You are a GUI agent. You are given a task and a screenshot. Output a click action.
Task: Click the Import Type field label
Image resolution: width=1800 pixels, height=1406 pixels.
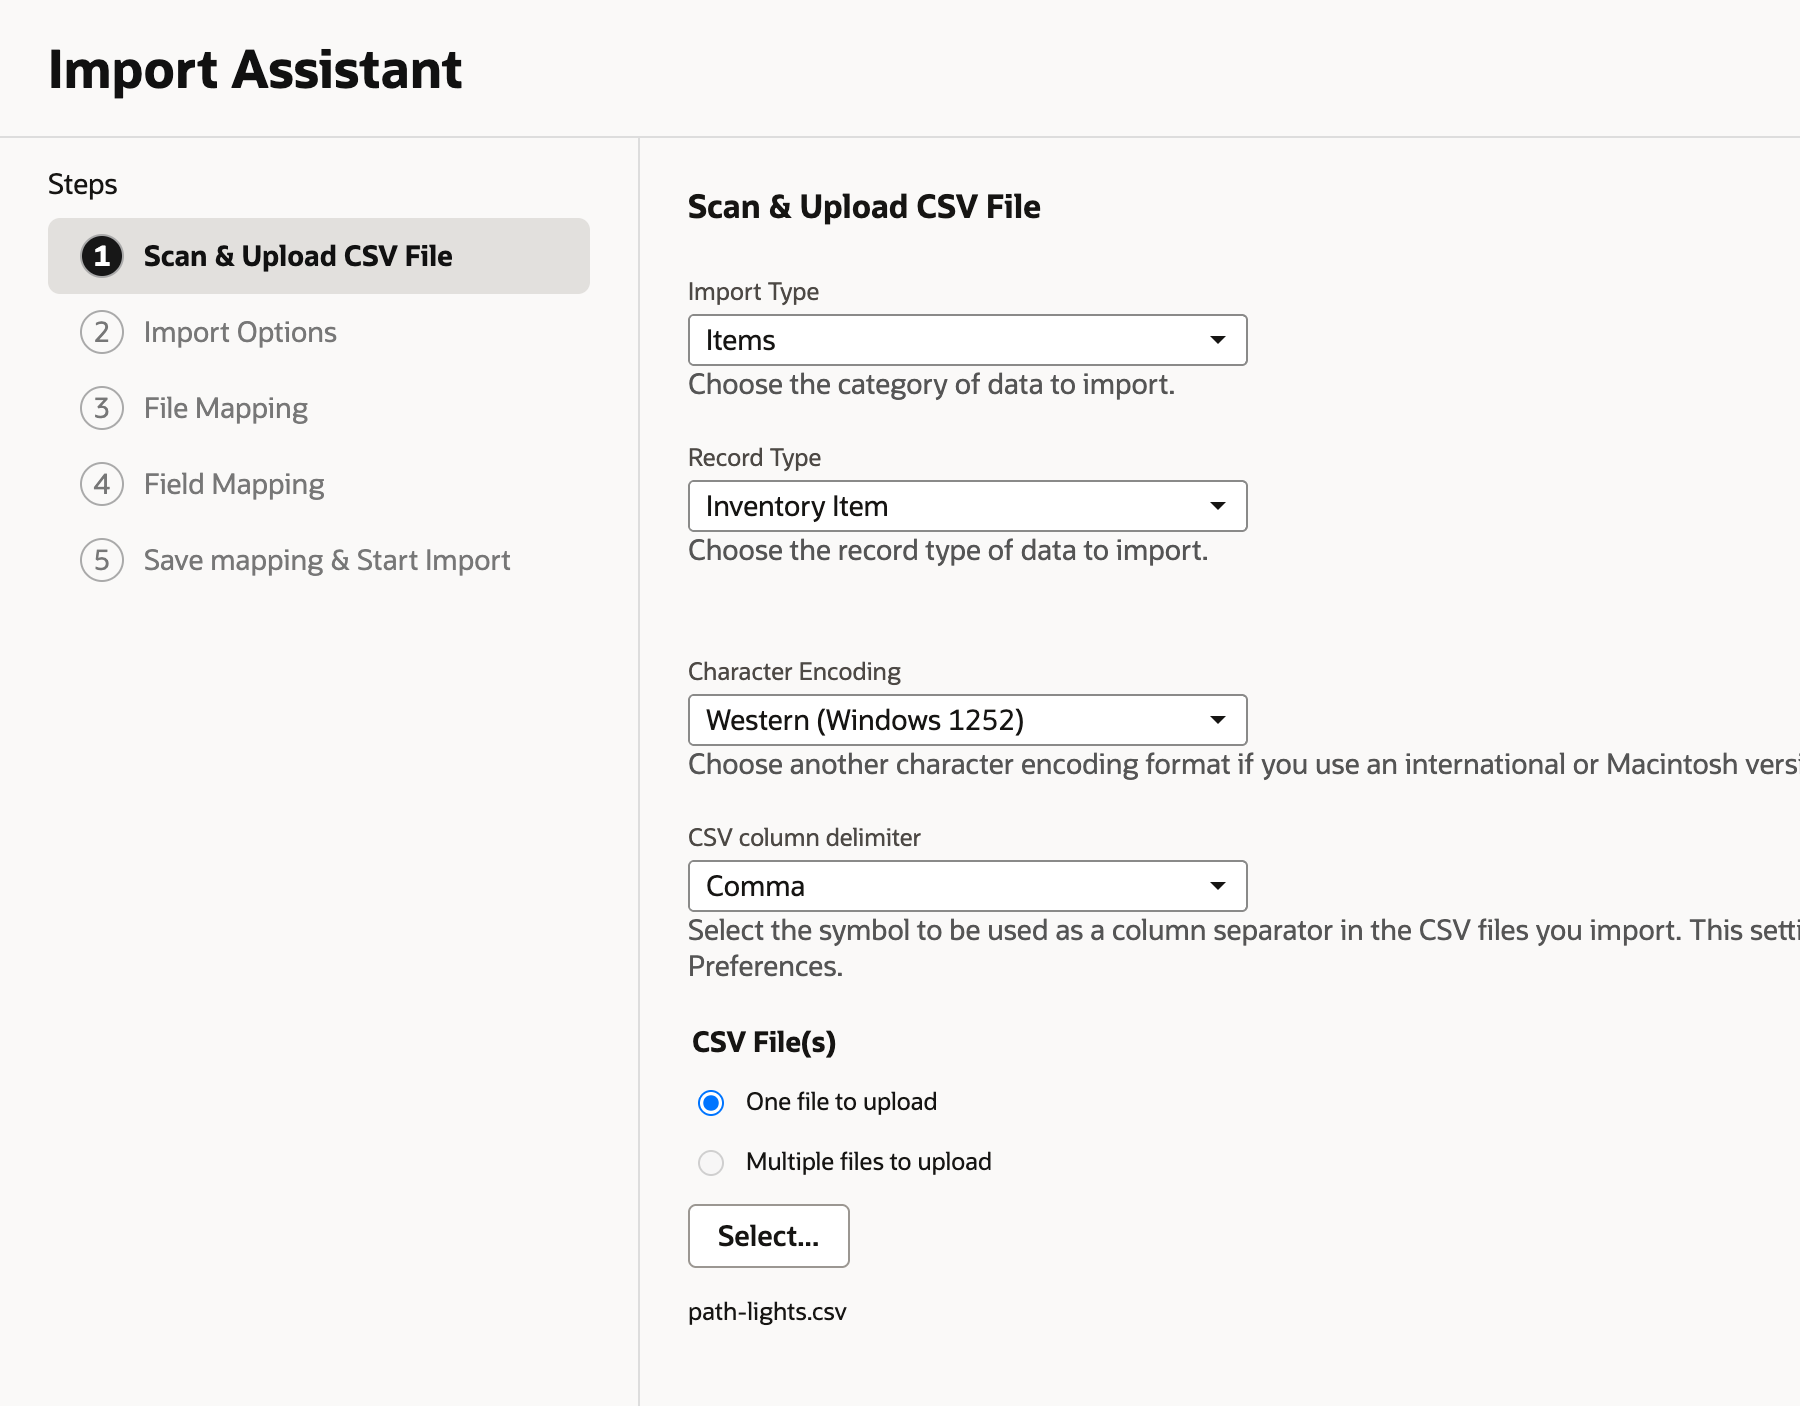(x=753, y=291)
